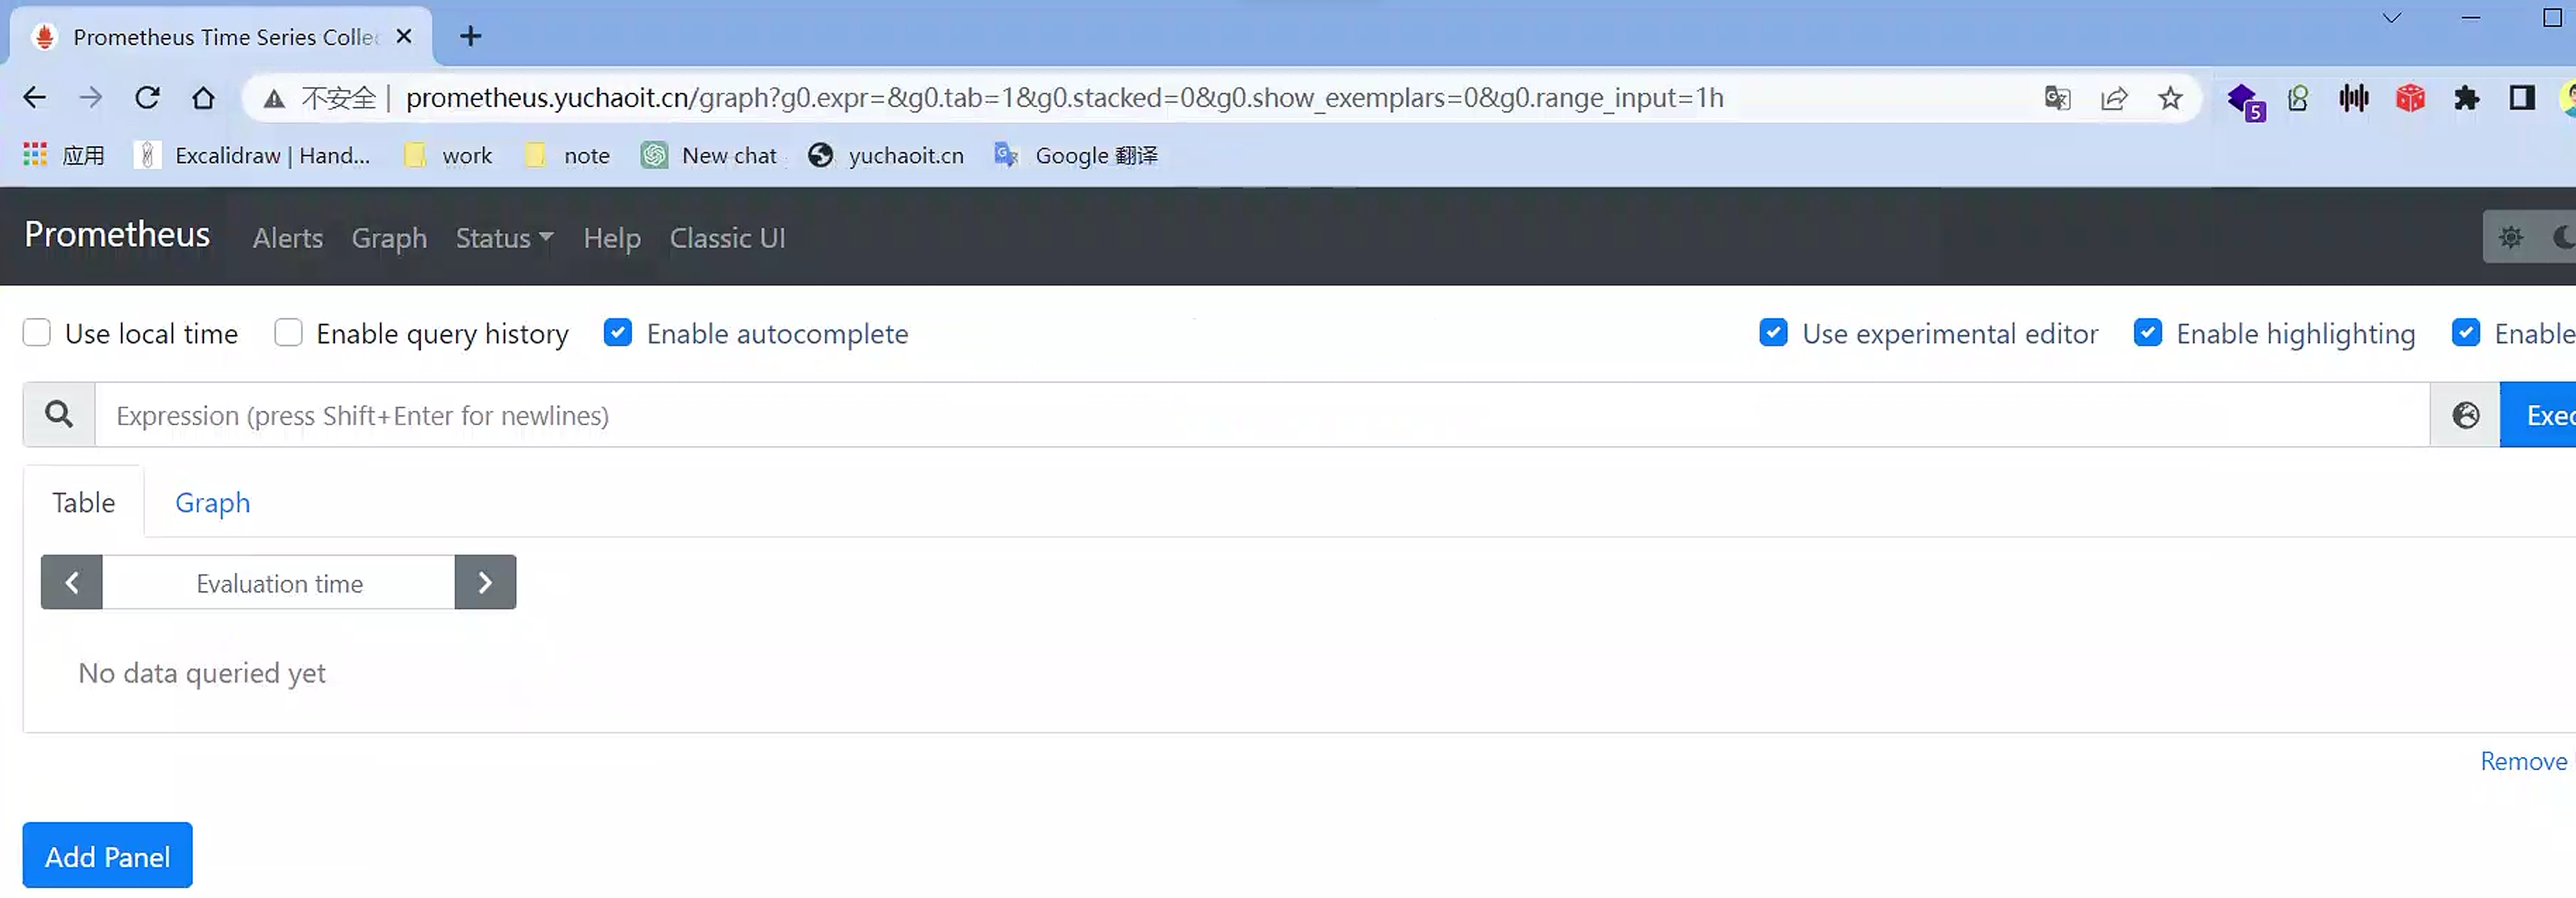The width and height of the screenshot is (2576, 898).
Task: Check Enable query history
Action: coord(288,333)
